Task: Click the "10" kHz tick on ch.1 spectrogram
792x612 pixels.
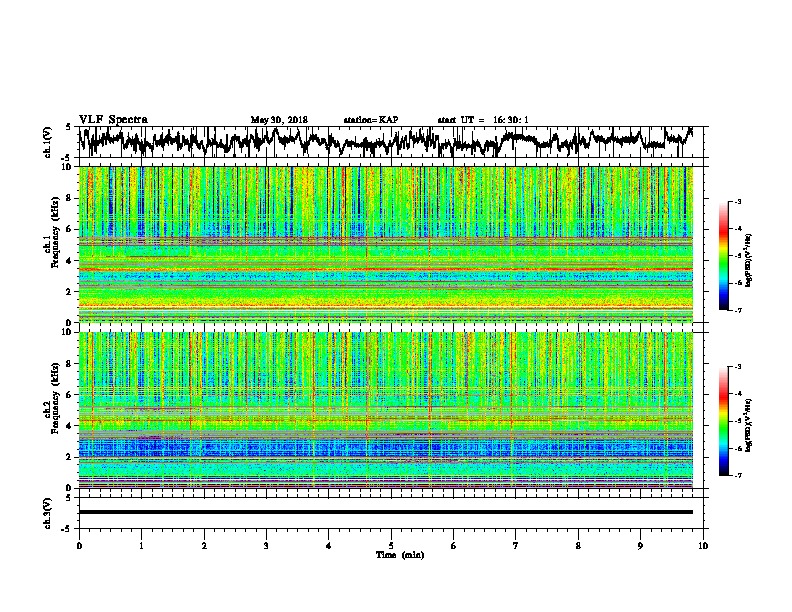Action: click(x=68, y=167)
